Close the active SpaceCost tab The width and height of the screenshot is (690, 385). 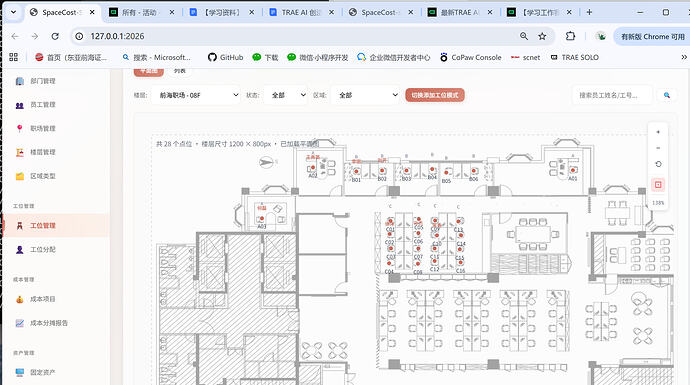click(x=92, y=12)
